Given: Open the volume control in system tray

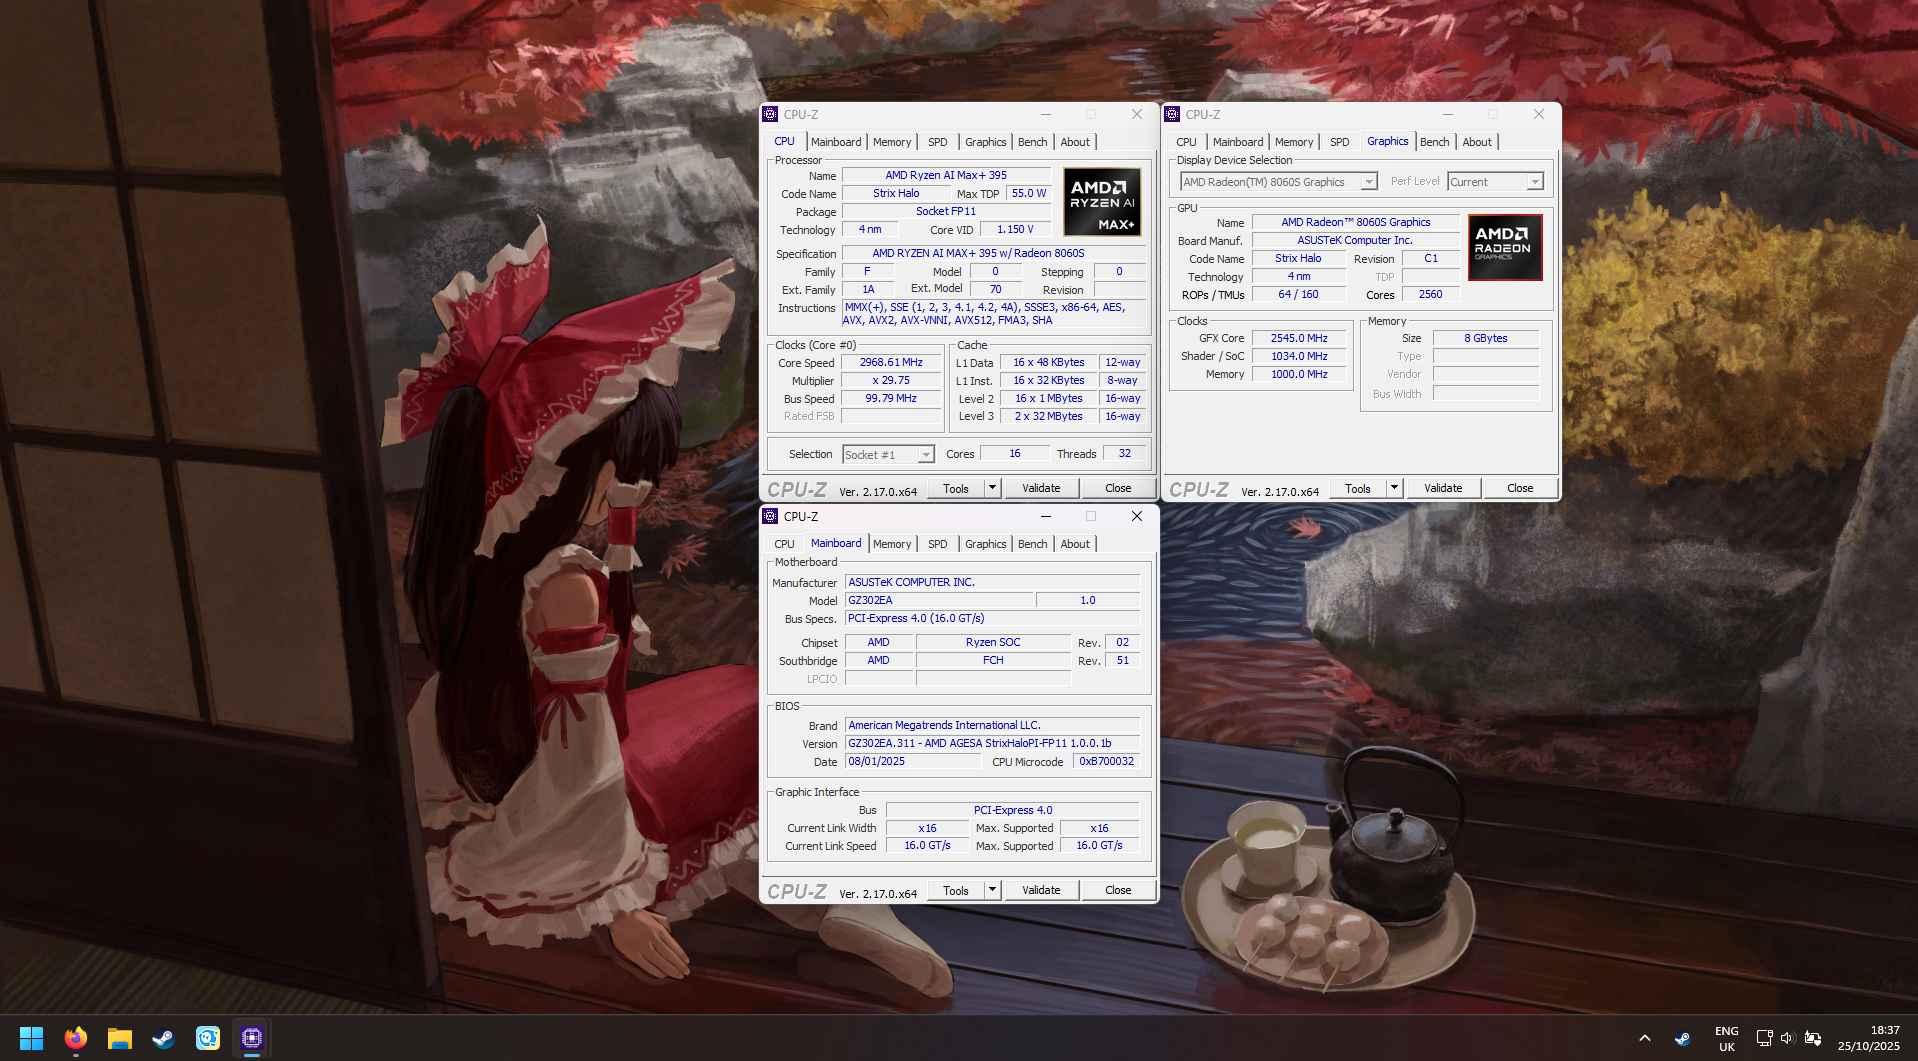Looking at the screenshot, I should click(1787, 1038).
